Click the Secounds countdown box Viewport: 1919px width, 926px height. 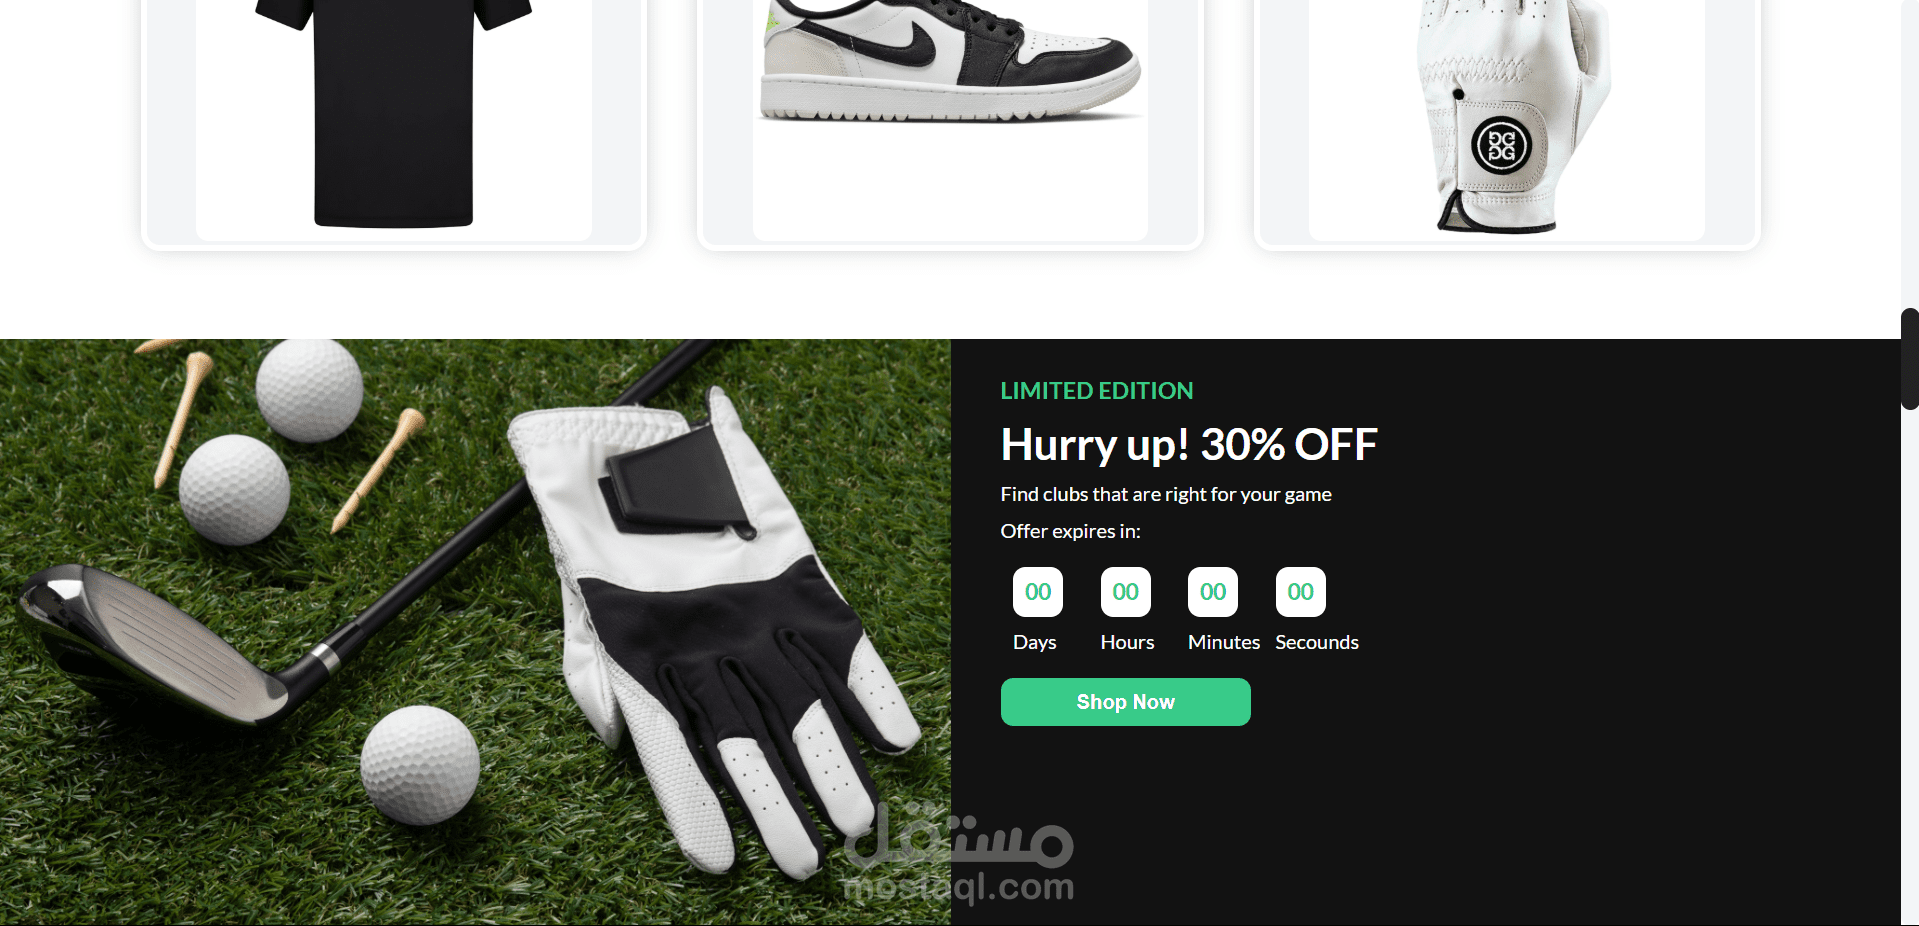point(1301,592)
